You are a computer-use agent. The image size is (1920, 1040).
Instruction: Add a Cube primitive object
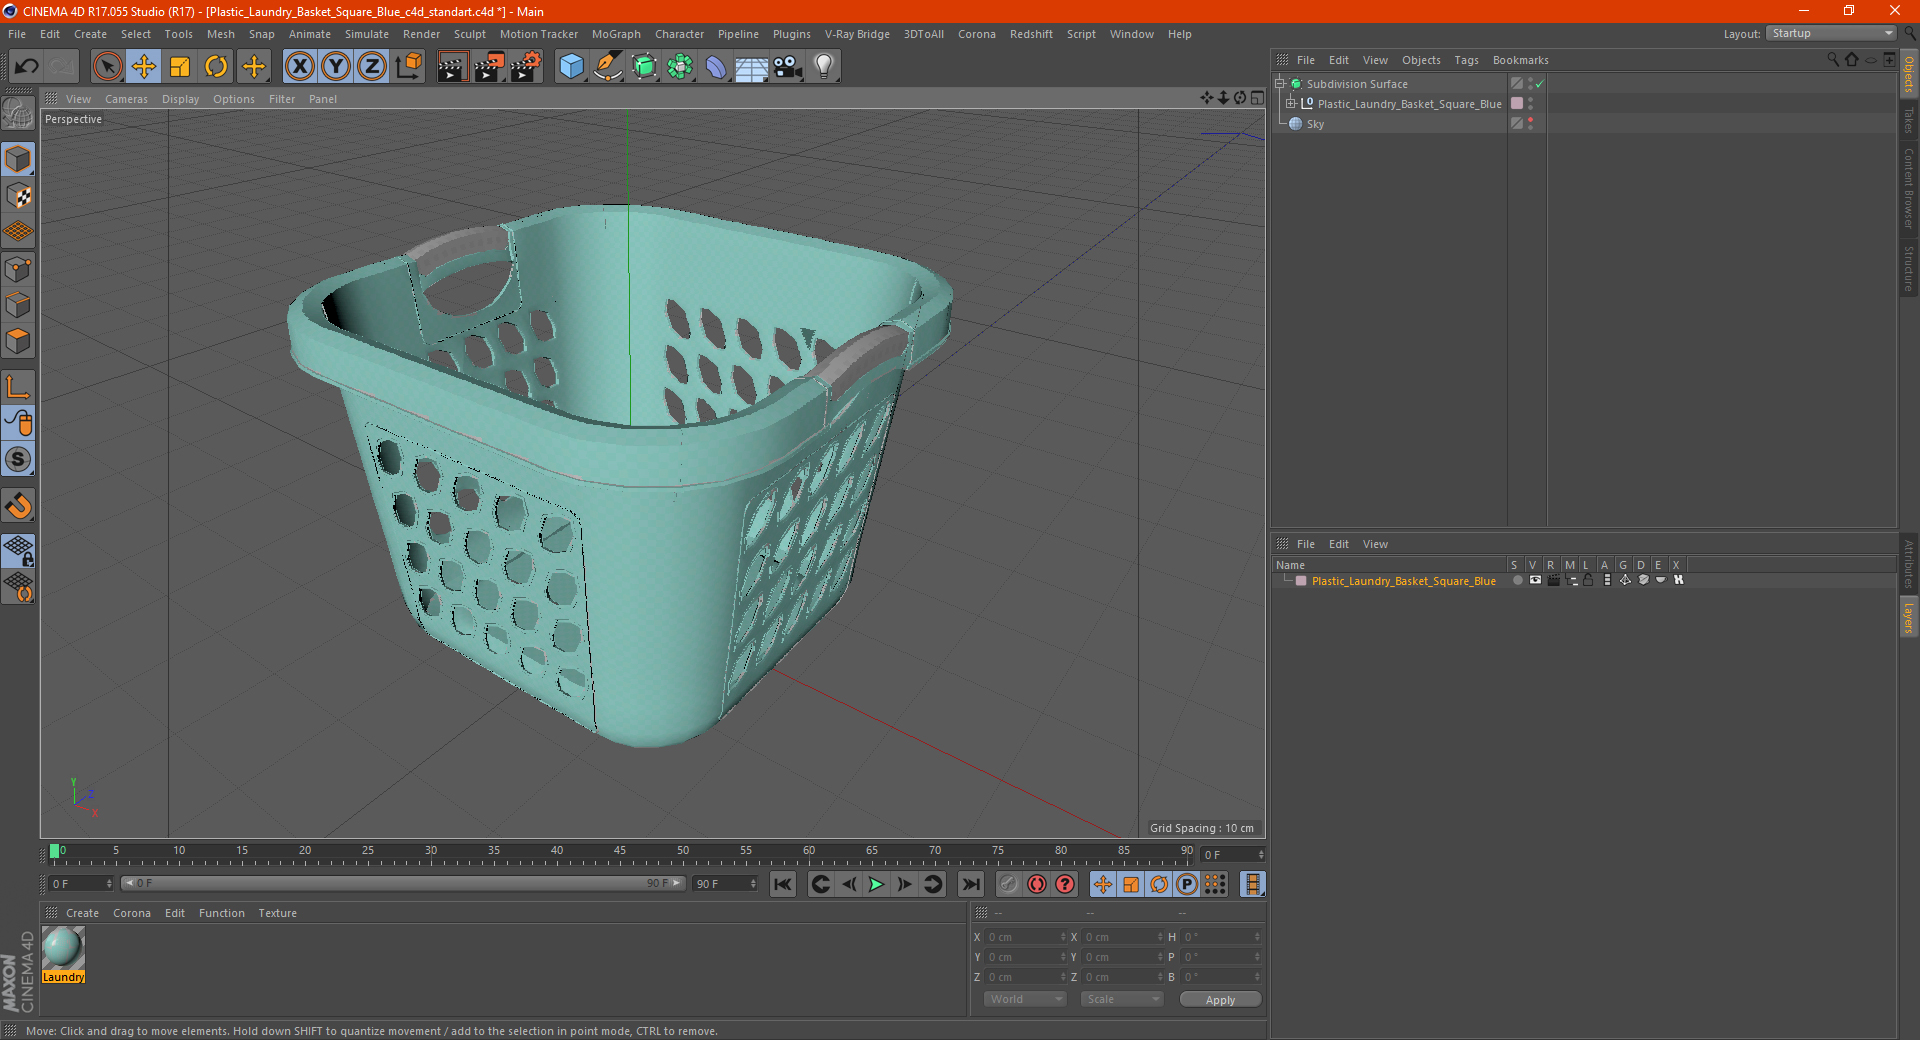[571, 67]
